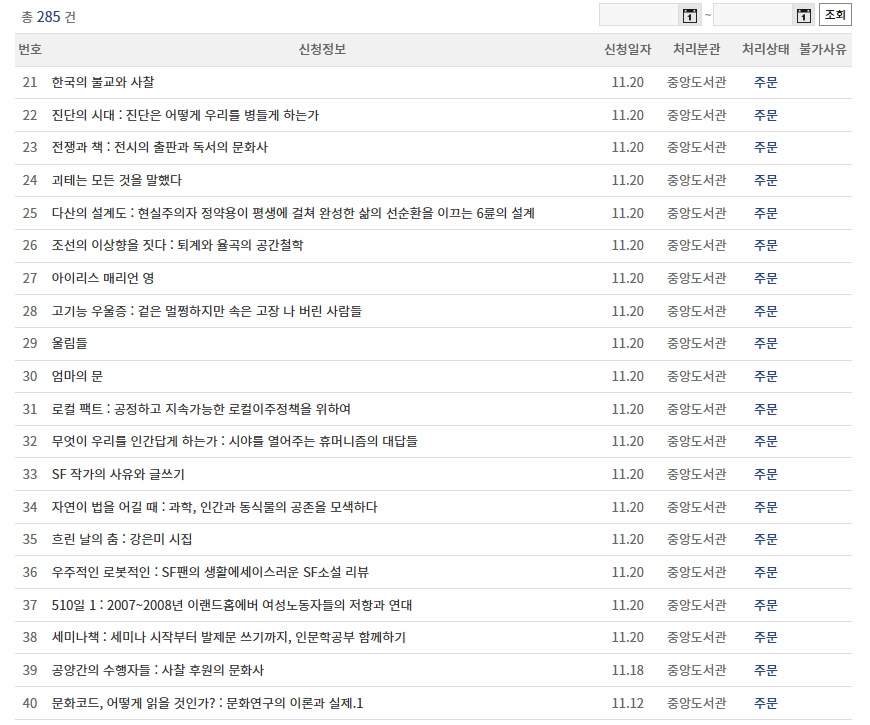Click 주문 status link for item 40
The height and width of the screenshot is (725, 870).
click(765, 702)
